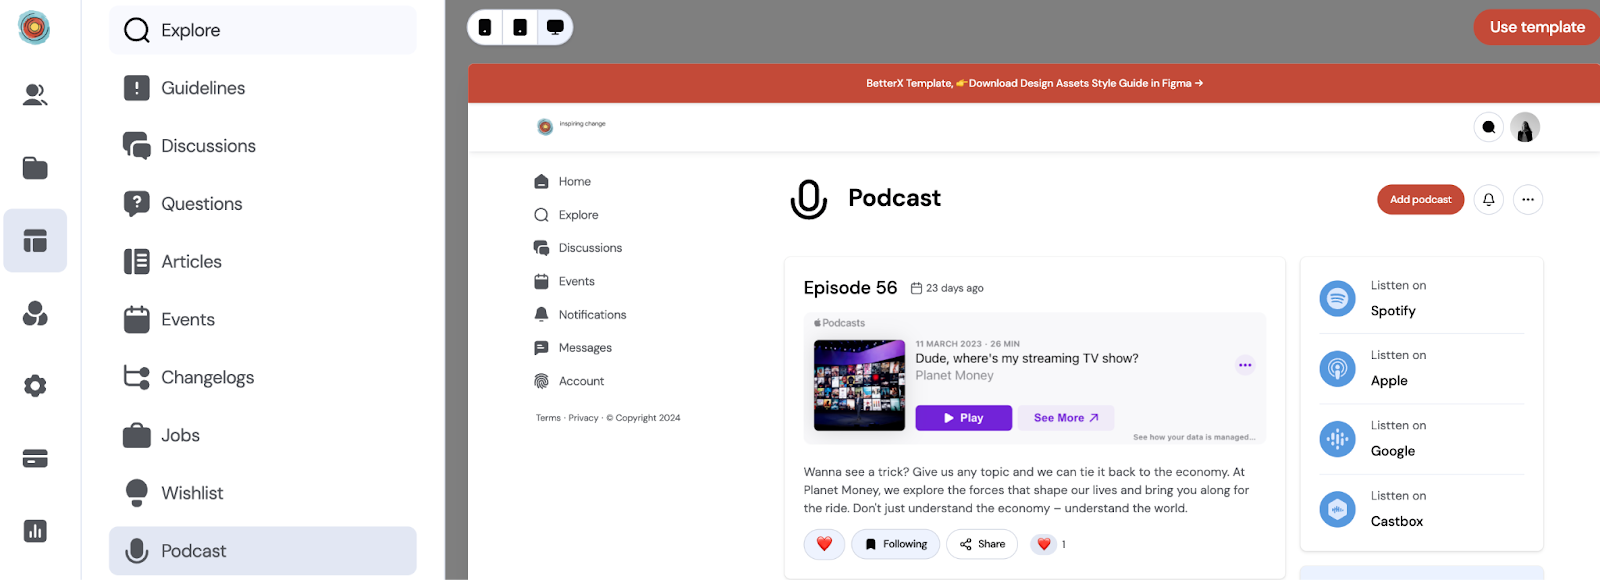Select the Discussions template in the list
This screenshot has height=580, width=1600.
263,146
